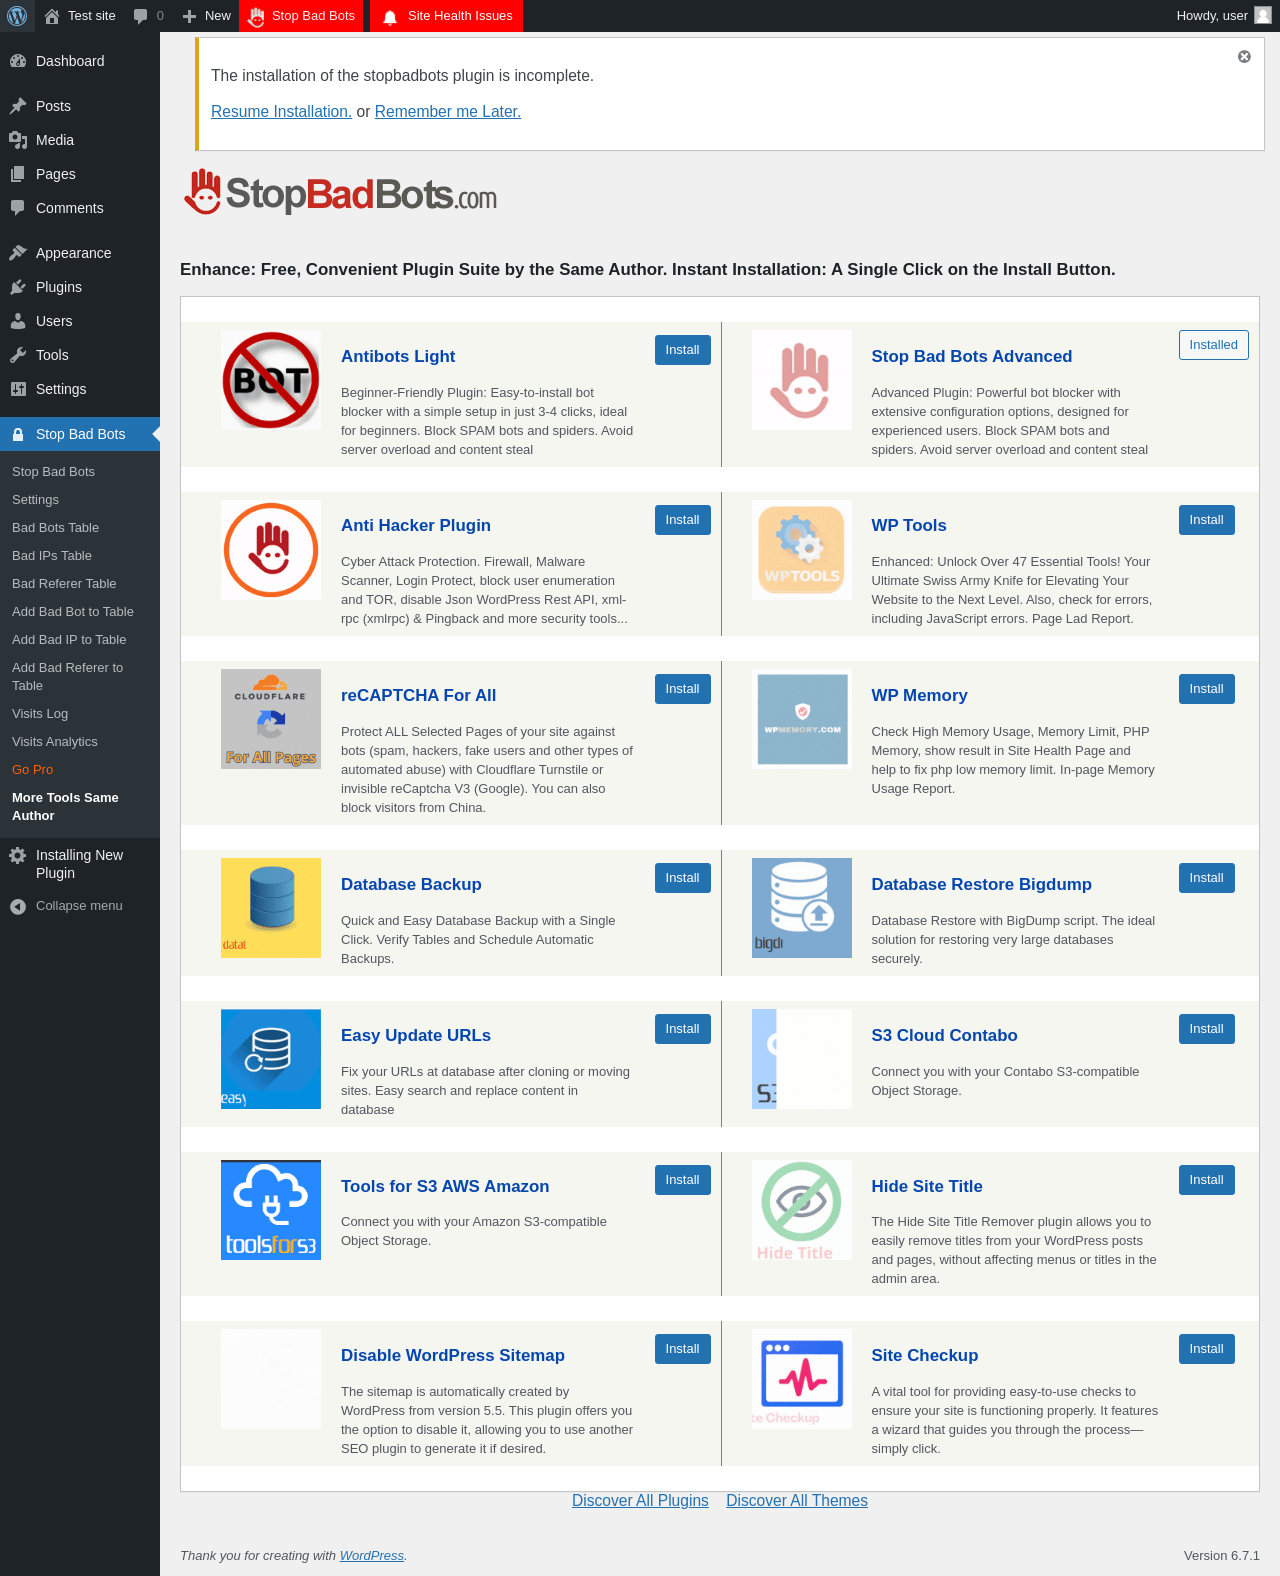Click the reCAPTCHA Cloudflare icon
This screenshot has width=1280, height=1576.
pos(271,719)
